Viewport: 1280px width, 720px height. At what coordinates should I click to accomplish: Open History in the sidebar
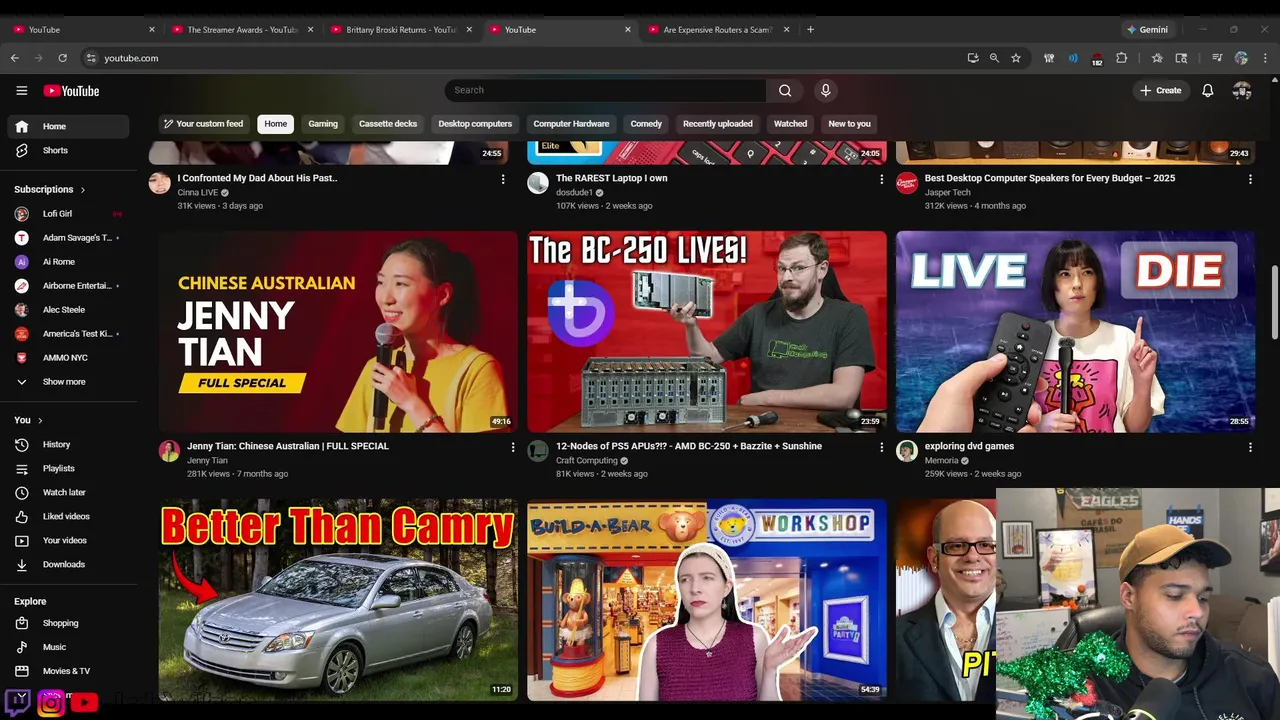(x=68, y=445)
